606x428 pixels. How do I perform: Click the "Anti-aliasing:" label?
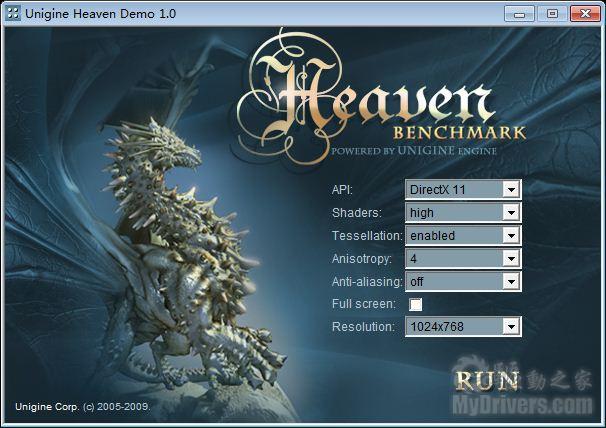pos(367,281)
